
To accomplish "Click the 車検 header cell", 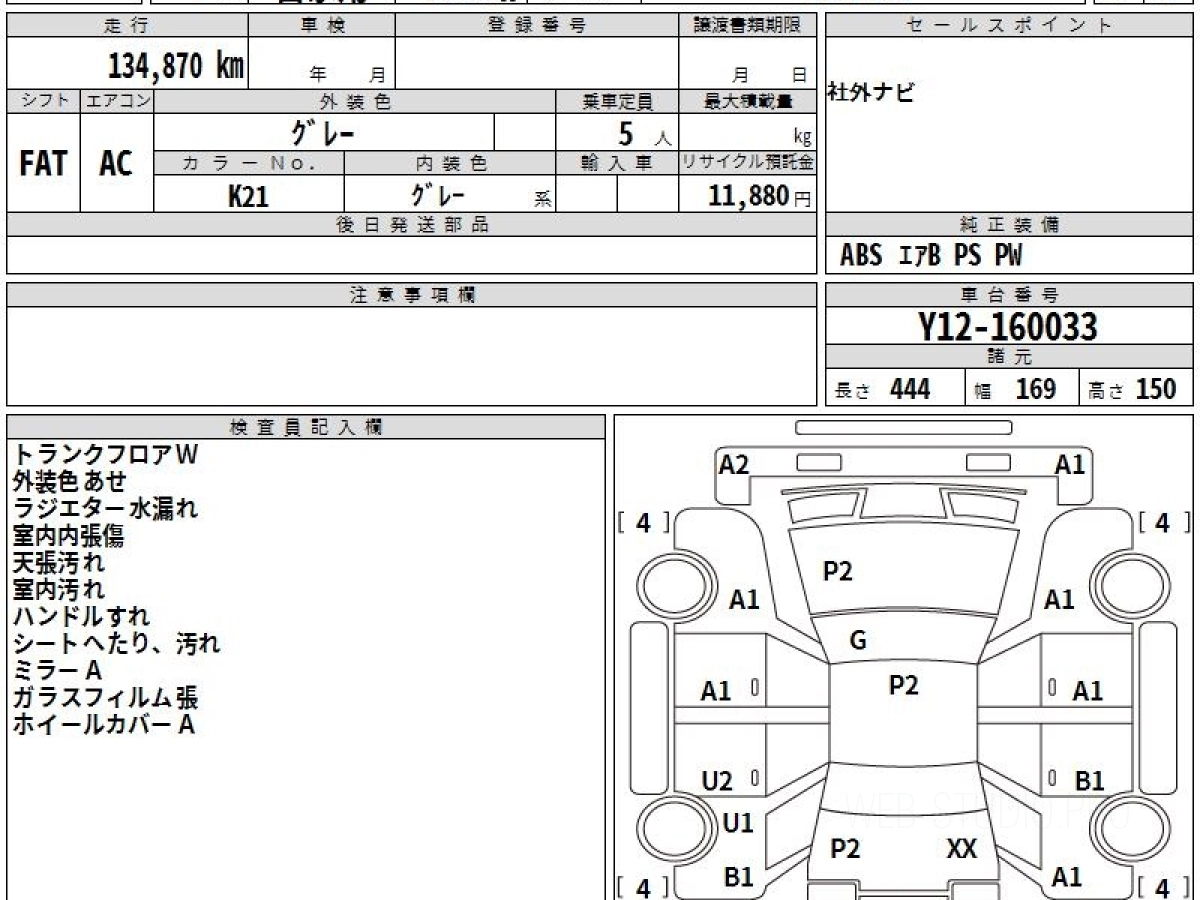I will pyautogui.click(x=321, y=26).
